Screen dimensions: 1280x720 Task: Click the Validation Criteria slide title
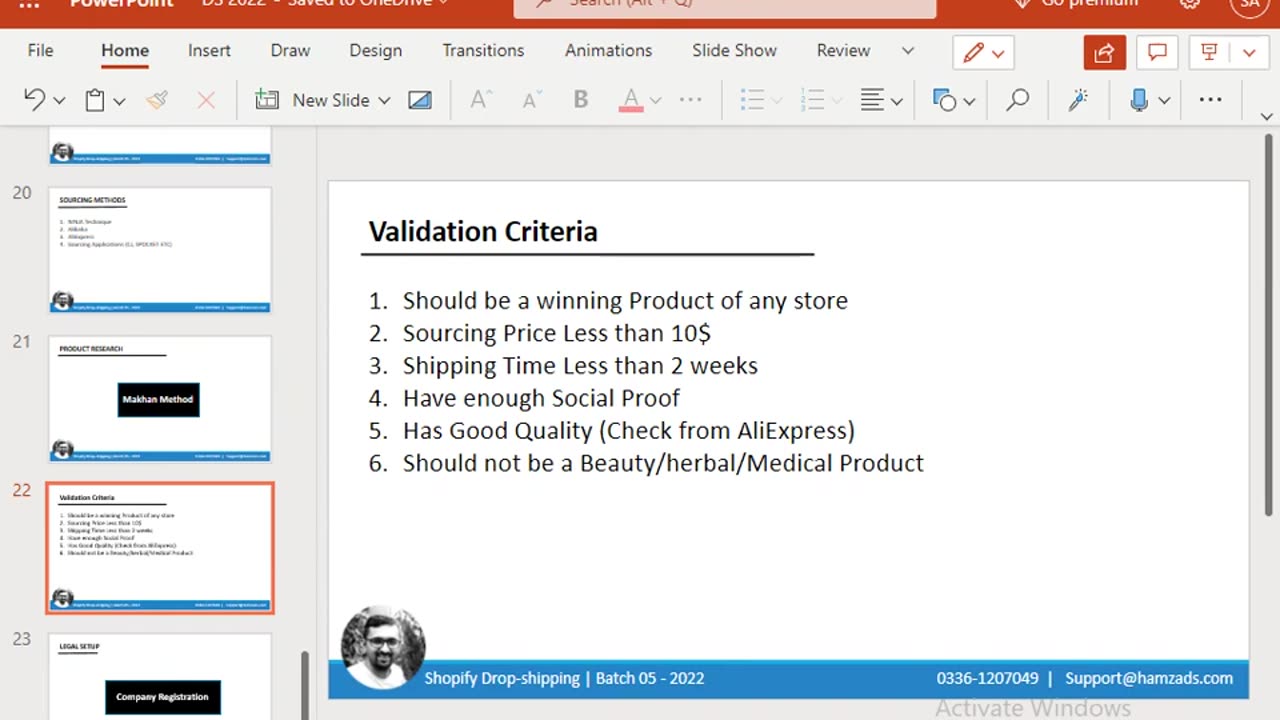483,231
